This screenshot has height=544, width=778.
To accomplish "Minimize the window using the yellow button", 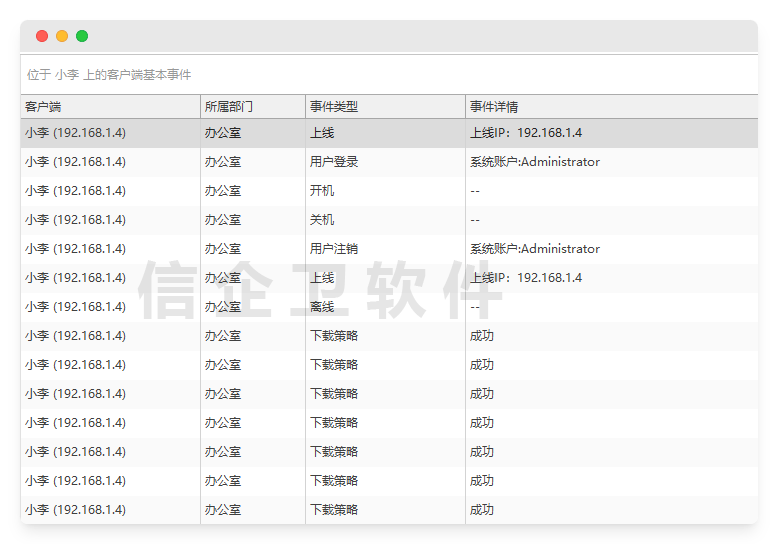I will tap(62, 36).
